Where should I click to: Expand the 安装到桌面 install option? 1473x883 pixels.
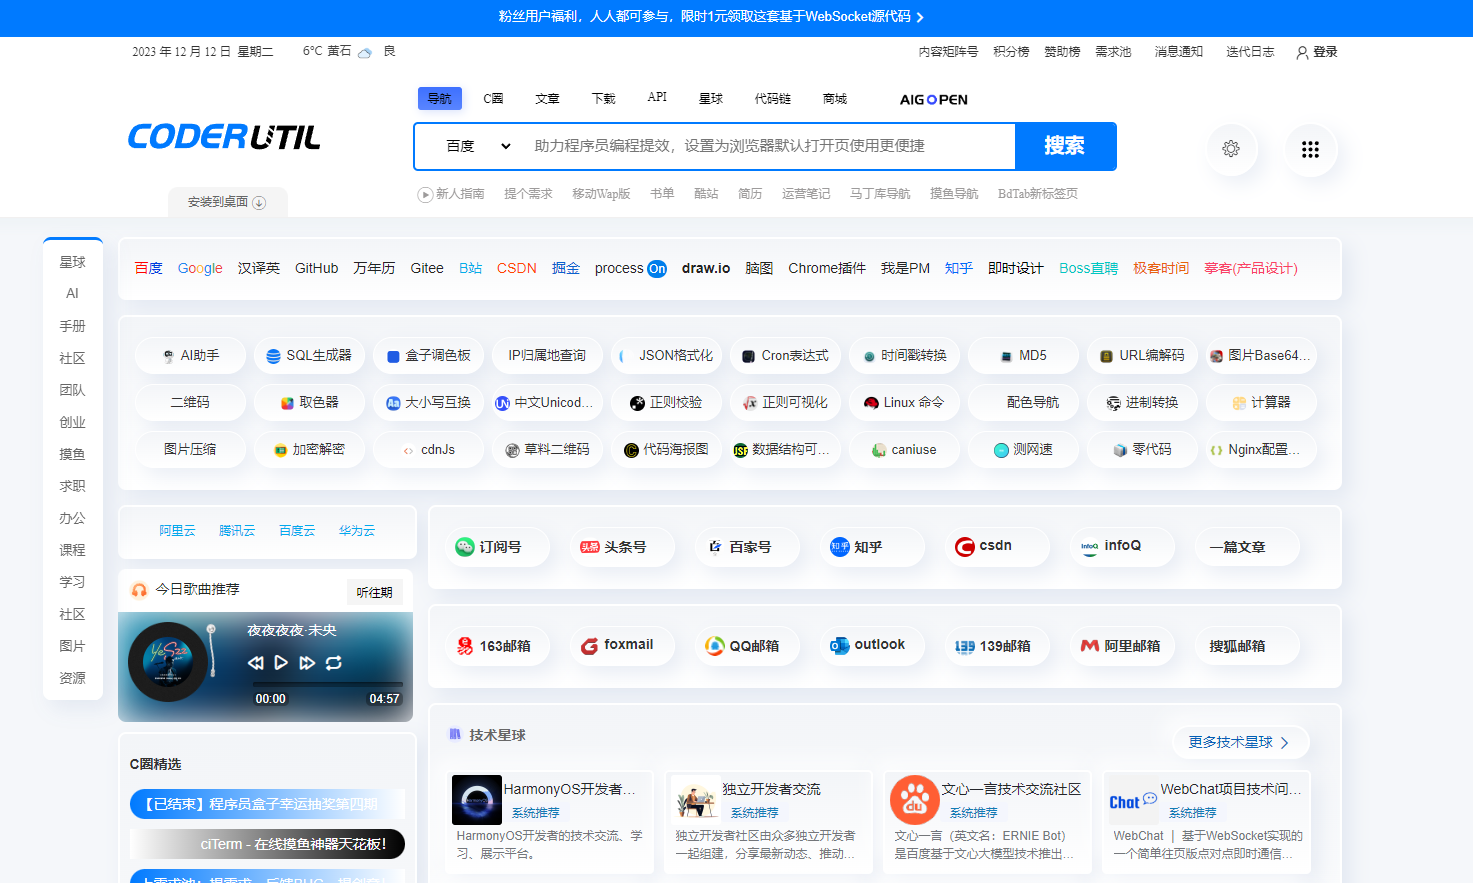[x=227, y=202]
